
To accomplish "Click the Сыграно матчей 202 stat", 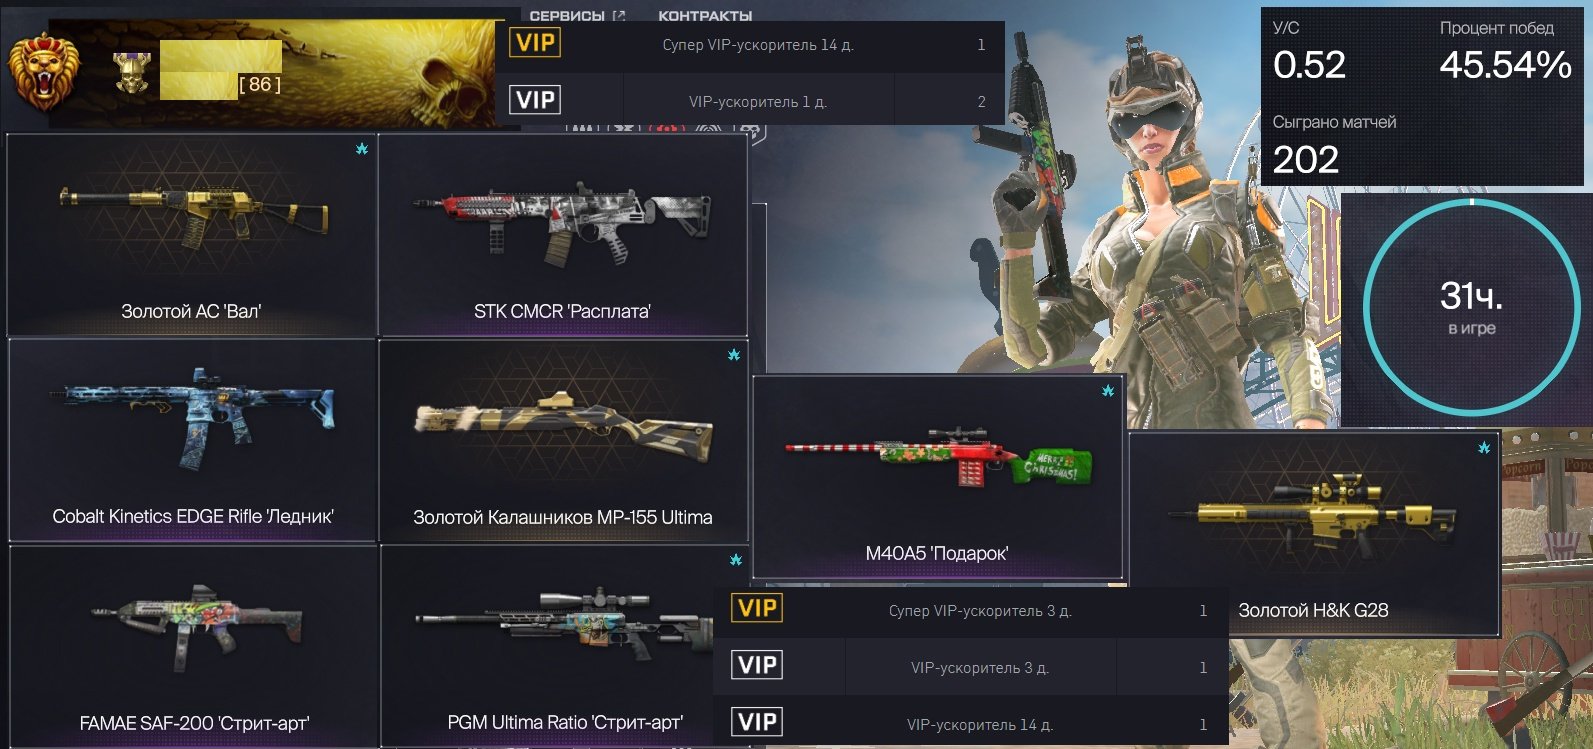I will click(1334, 145).
